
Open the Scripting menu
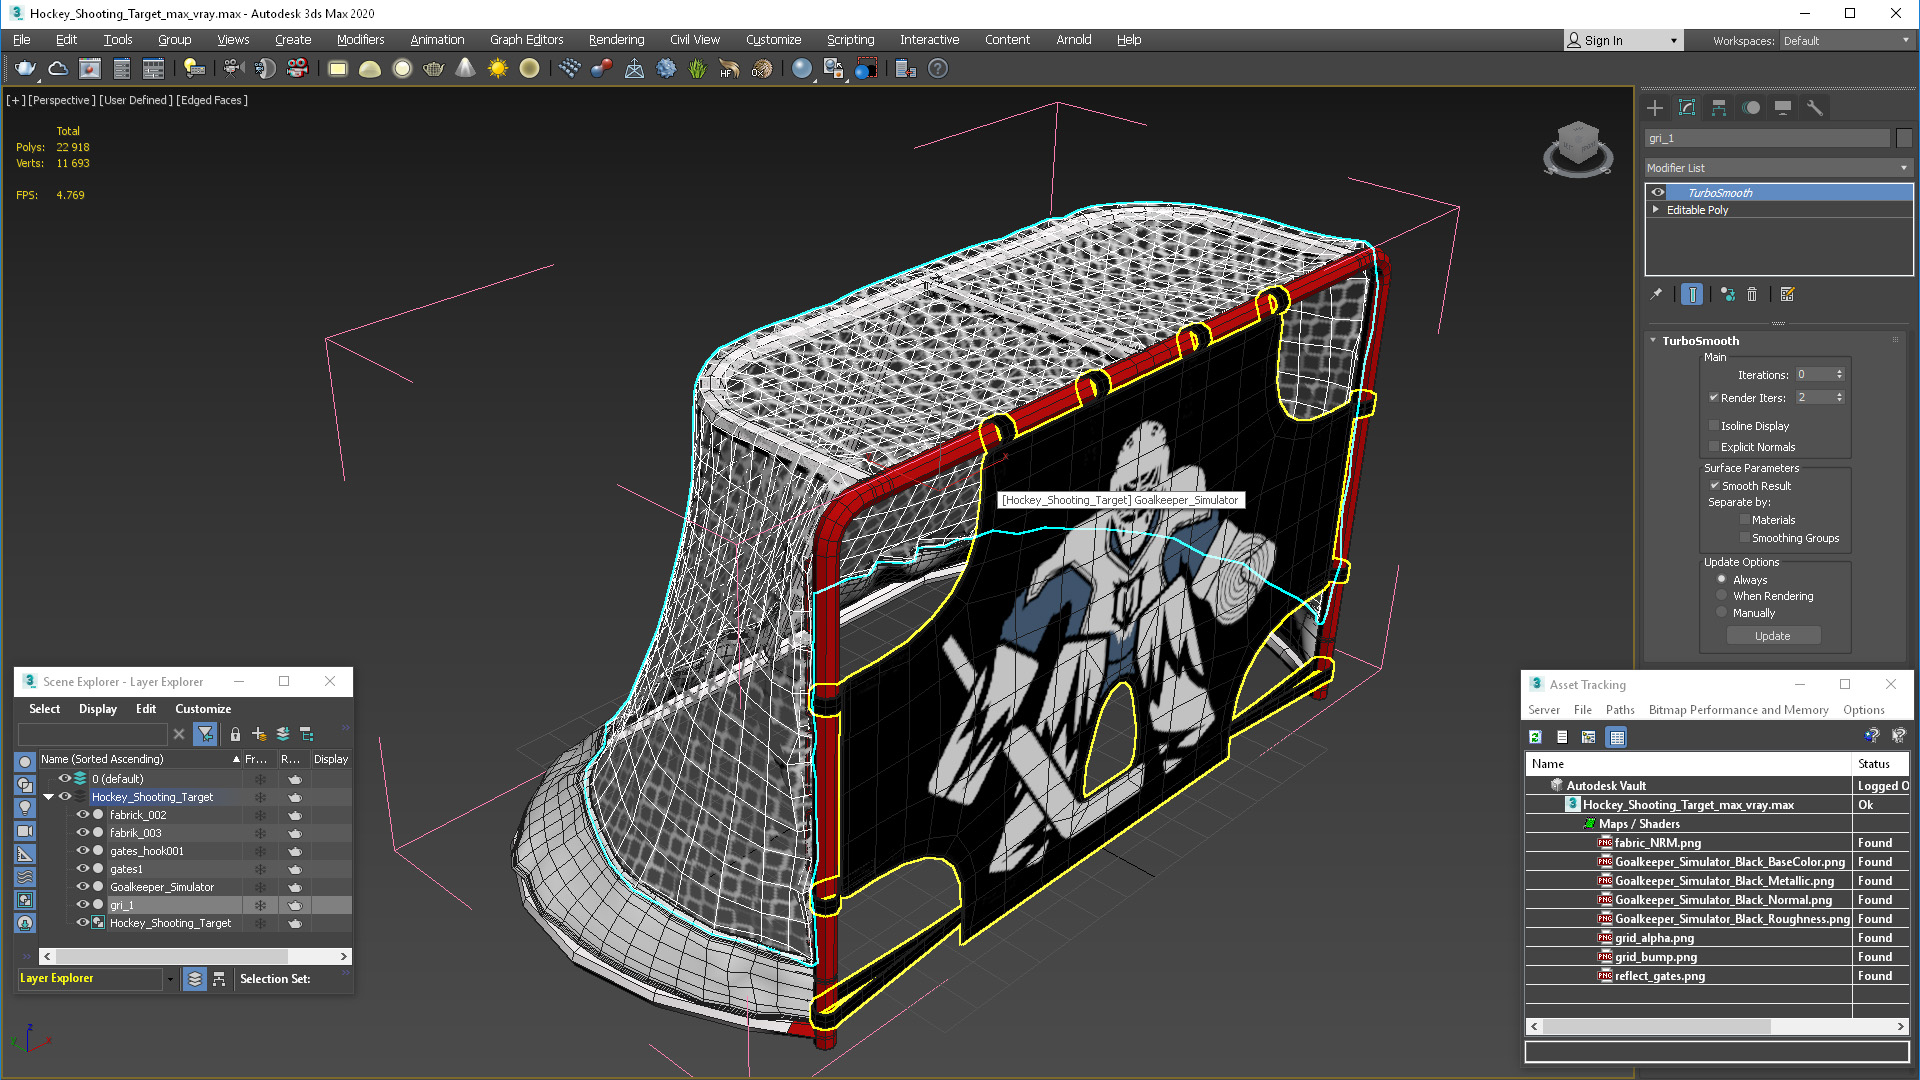point(850,40)
